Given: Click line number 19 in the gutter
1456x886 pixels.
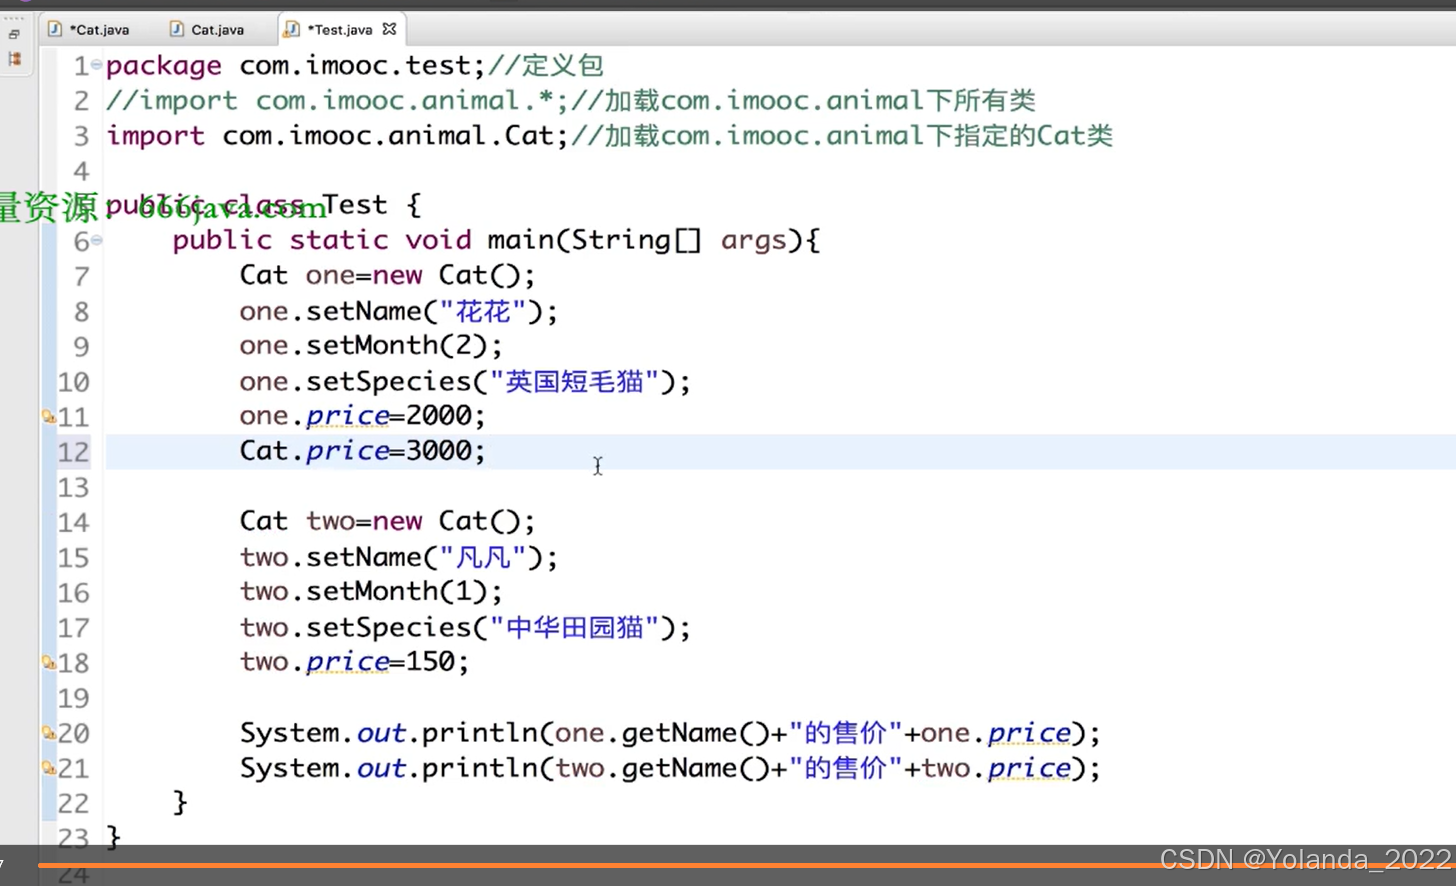Looking at the screenshot, I should click(x=73, y=698).
